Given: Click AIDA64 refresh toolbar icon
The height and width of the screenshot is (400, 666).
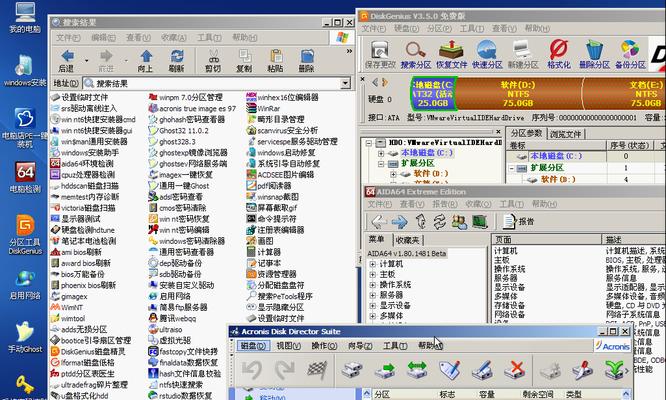Looking at the screenshot, I should pyautogui.click(x=440, y=221).
